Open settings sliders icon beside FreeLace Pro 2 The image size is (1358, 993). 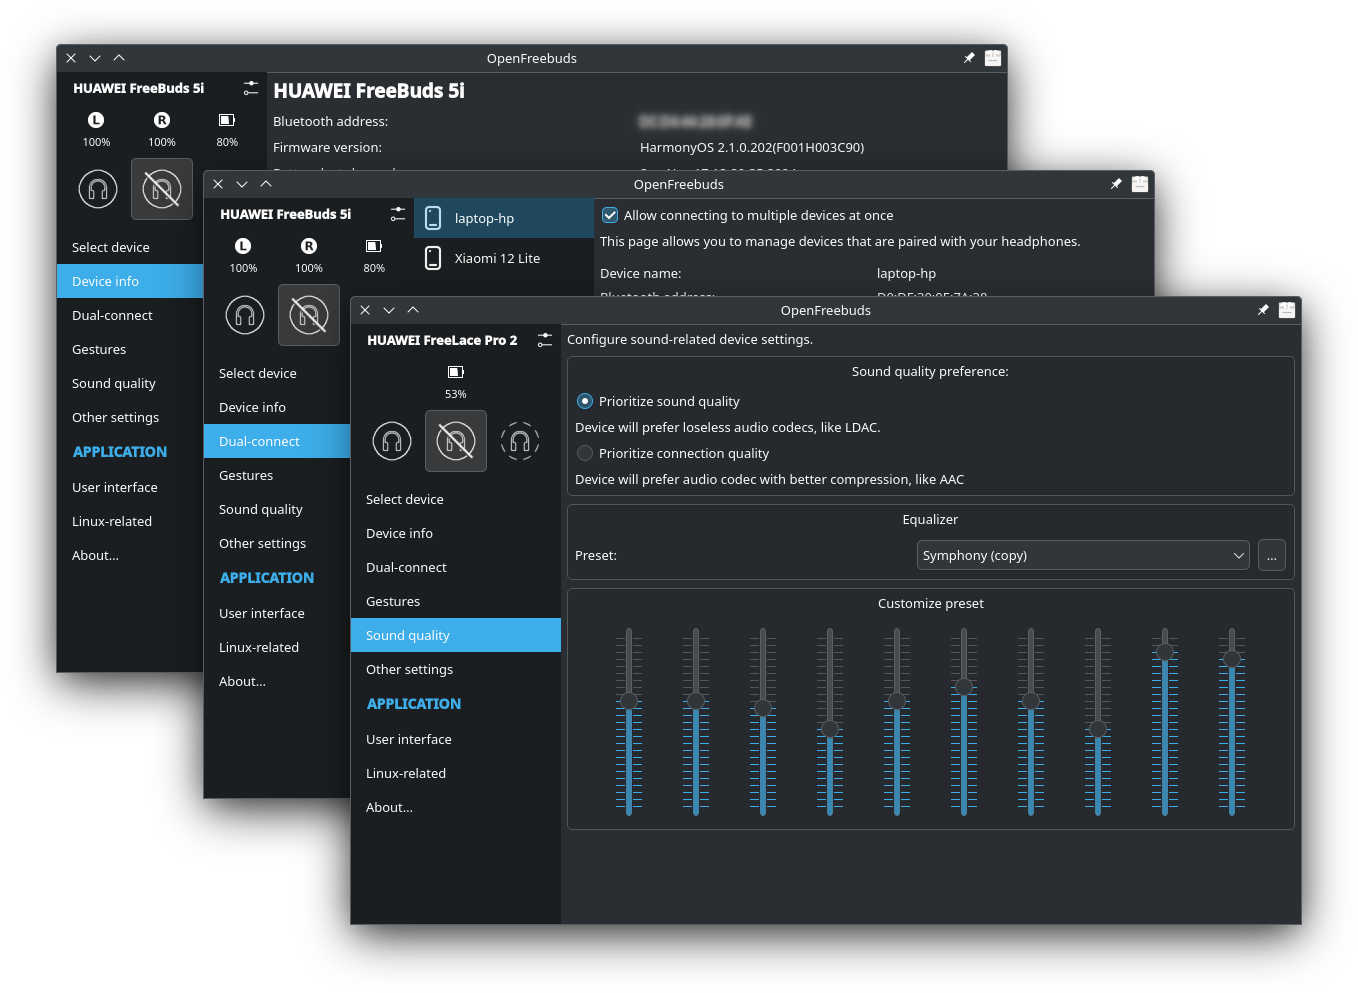click(544, 340)
